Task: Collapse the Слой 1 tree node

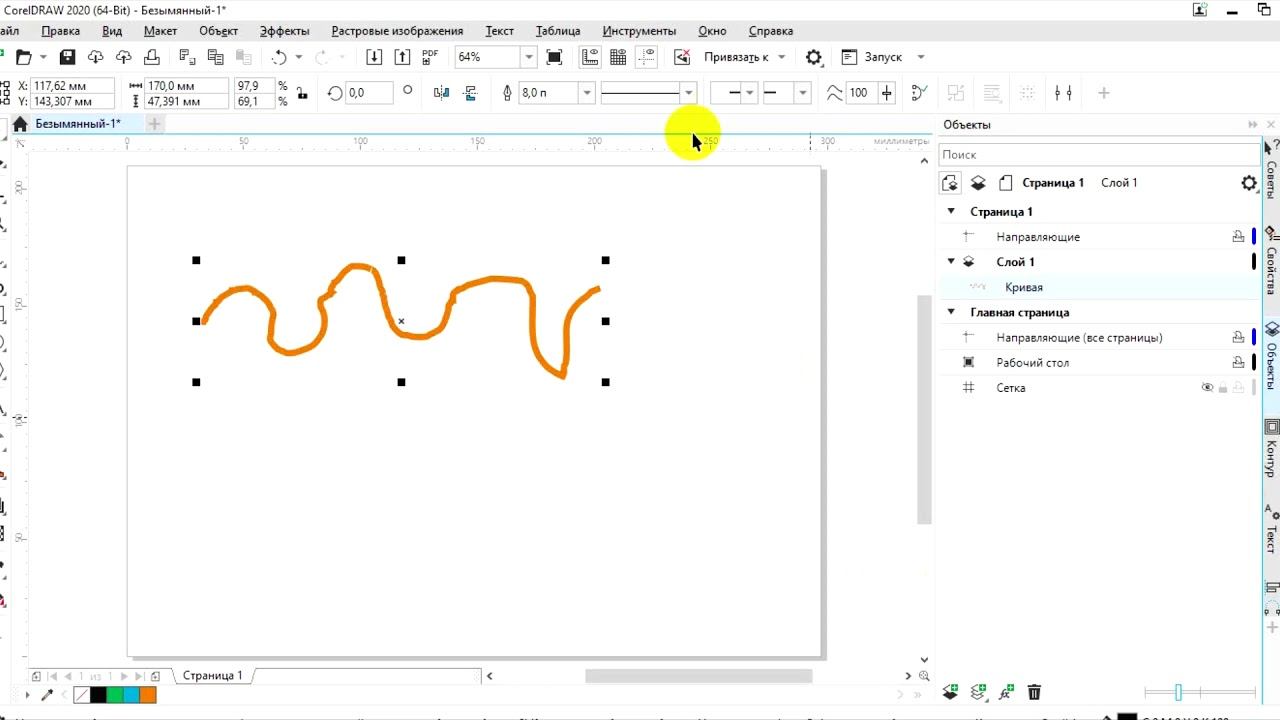Action: point(951,262)
